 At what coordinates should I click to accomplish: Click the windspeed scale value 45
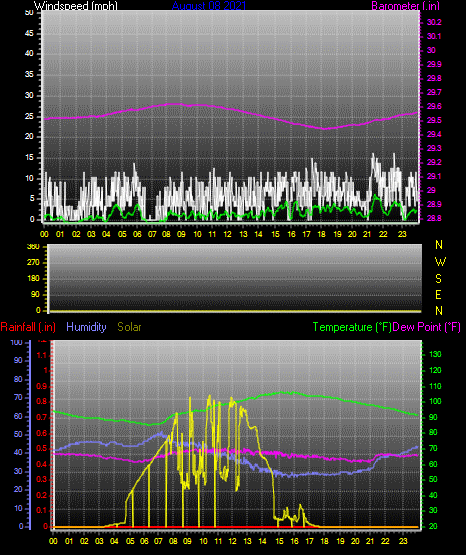click(x=30, y=34)
